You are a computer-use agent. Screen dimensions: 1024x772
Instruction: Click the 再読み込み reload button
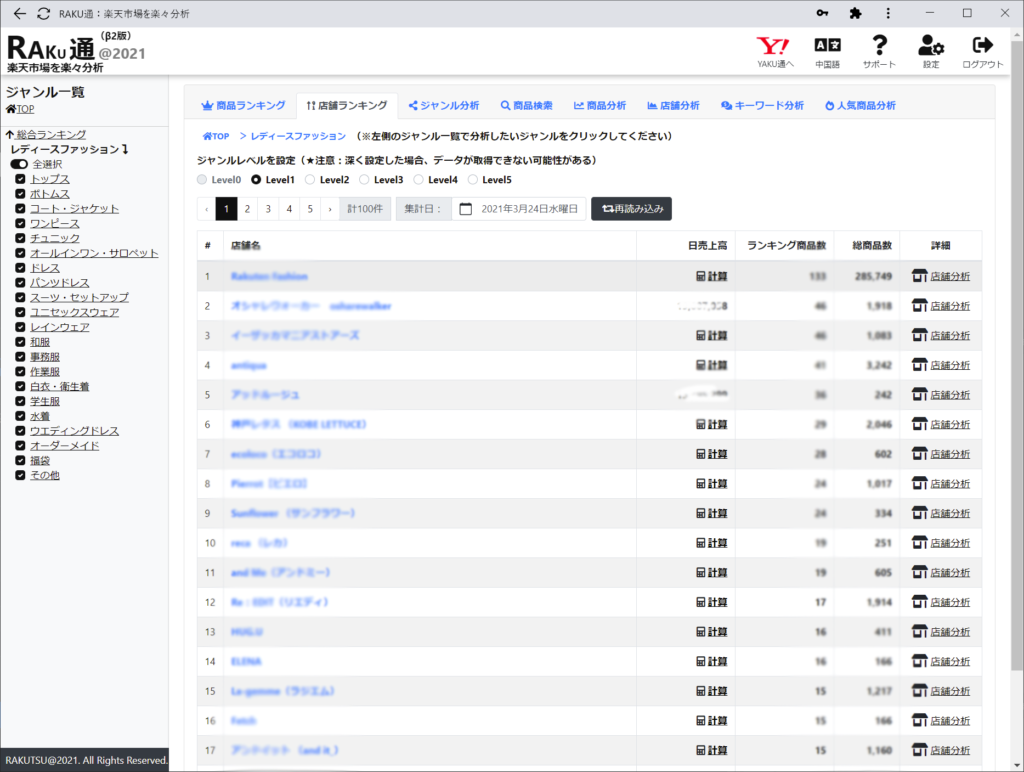632,209
